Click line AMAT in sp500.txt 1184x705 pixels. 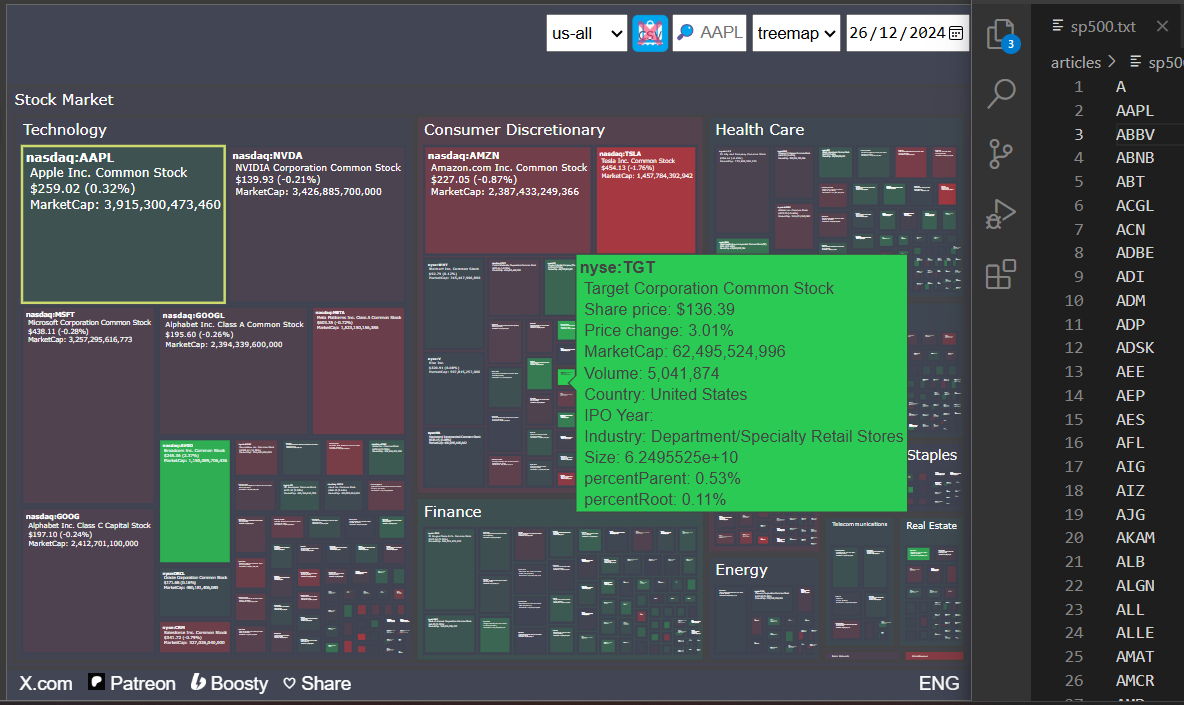pos(1135,657)
